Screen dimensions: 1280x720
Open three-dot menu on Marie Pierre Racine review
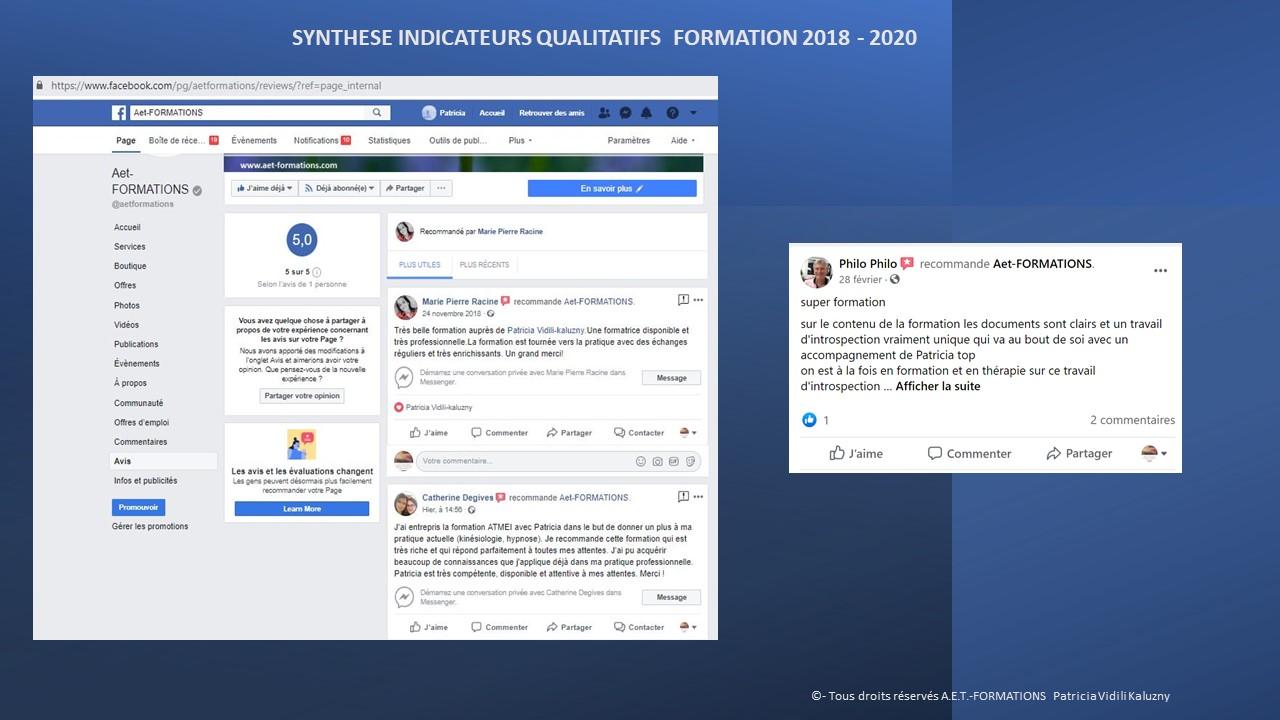coord(698,300)
